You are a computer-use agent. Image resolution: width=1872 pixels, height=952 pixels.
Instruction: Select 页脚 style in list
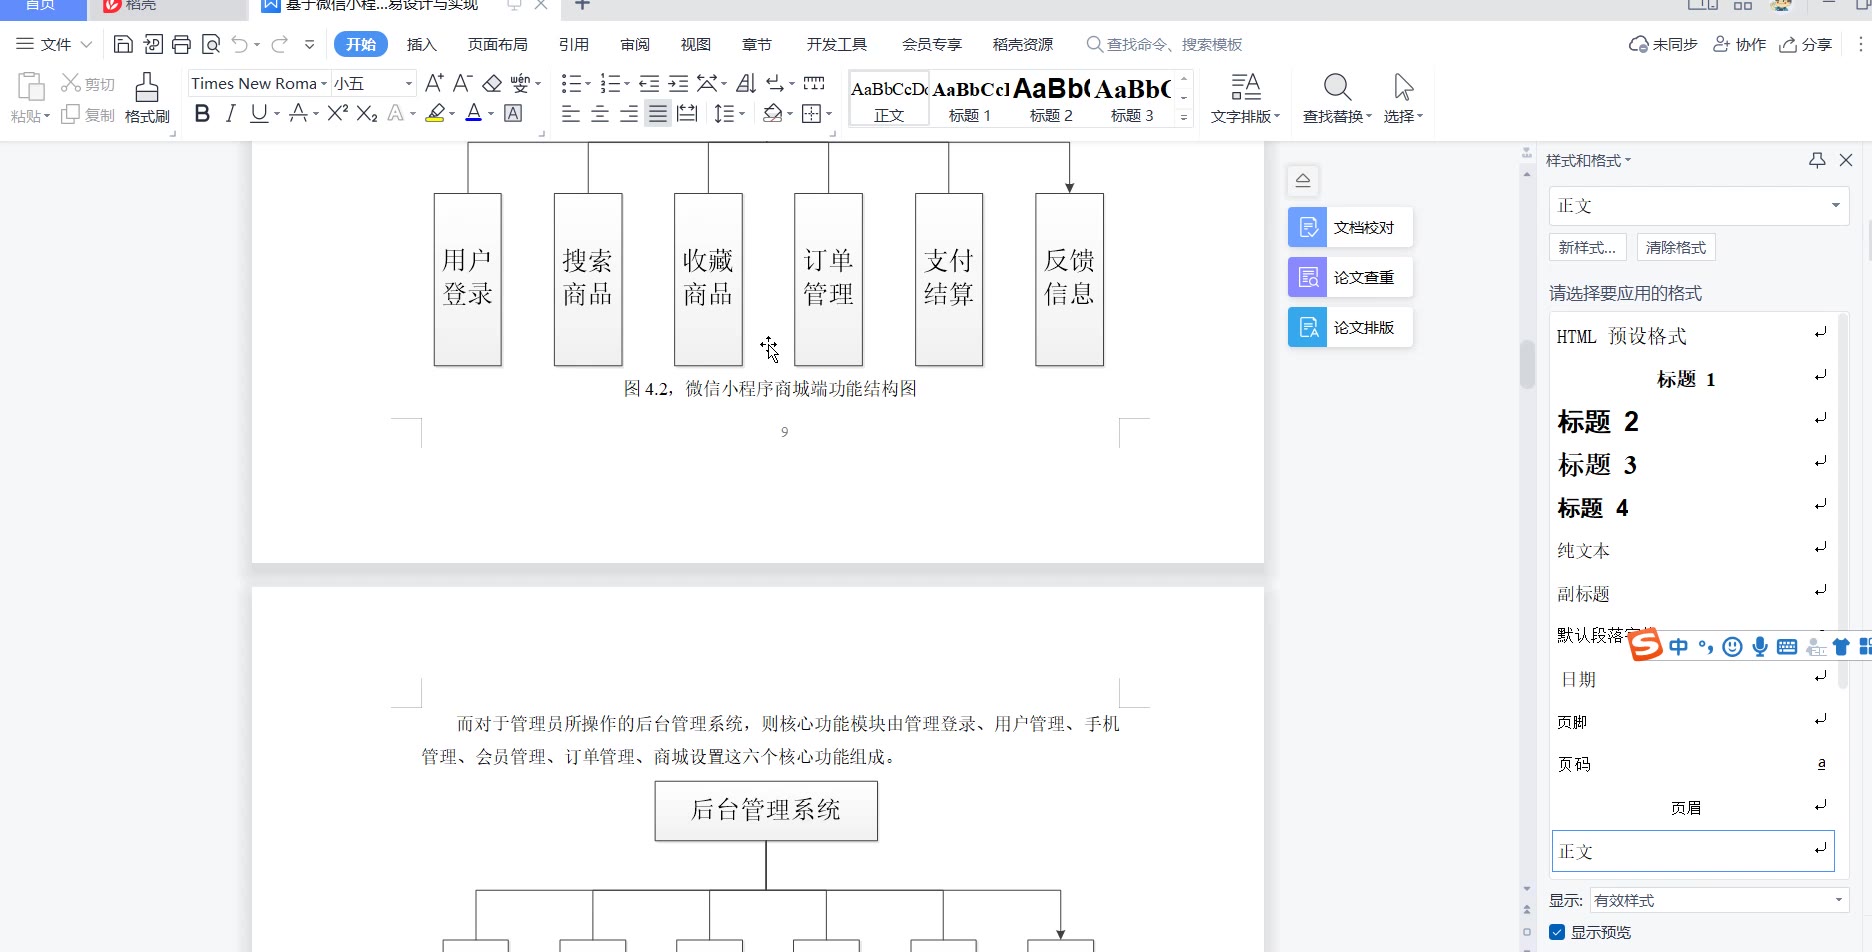tap(1693, 722)
